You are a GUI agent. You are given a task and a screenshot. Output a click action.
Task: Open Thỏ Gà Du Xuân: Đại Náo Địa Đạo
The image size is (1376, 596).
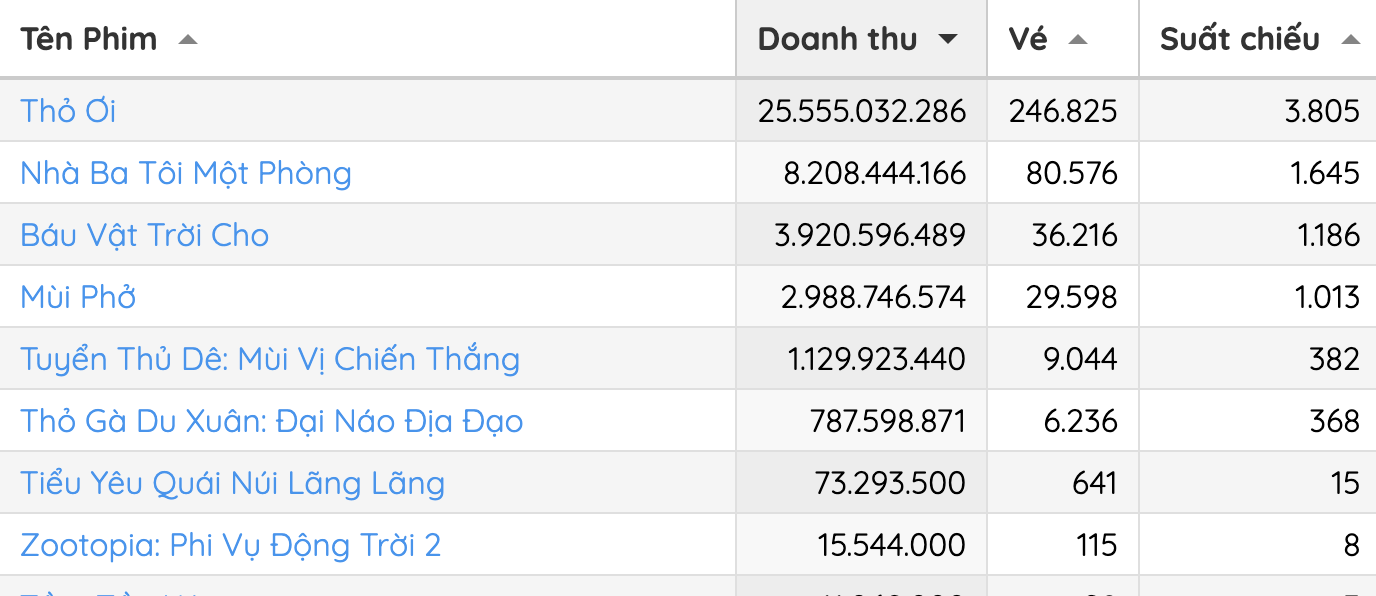272,421
